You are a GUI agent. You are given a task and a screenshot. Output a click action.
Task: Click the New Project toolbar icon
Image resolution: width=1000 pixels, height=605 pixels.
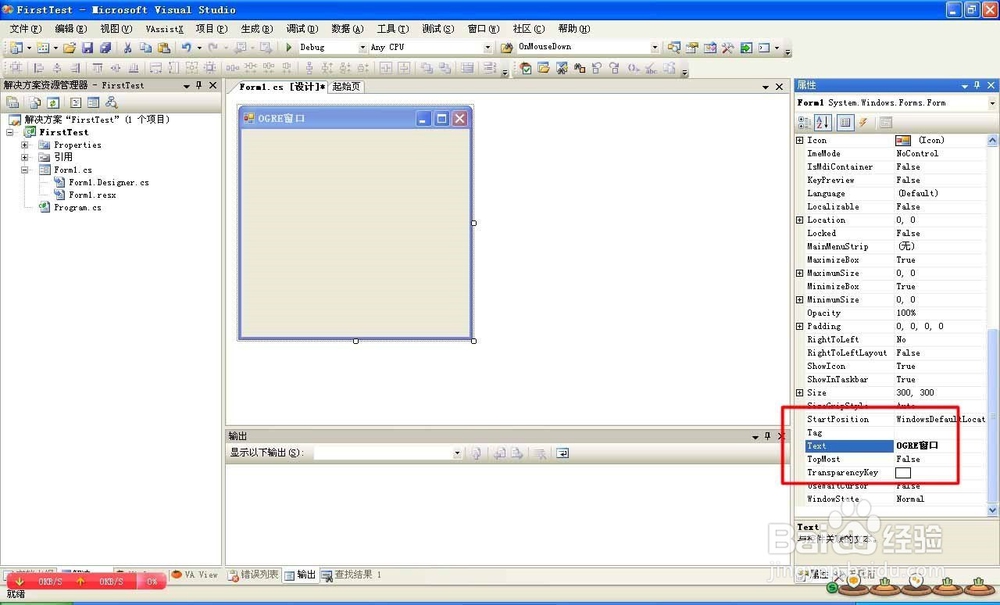15,48
